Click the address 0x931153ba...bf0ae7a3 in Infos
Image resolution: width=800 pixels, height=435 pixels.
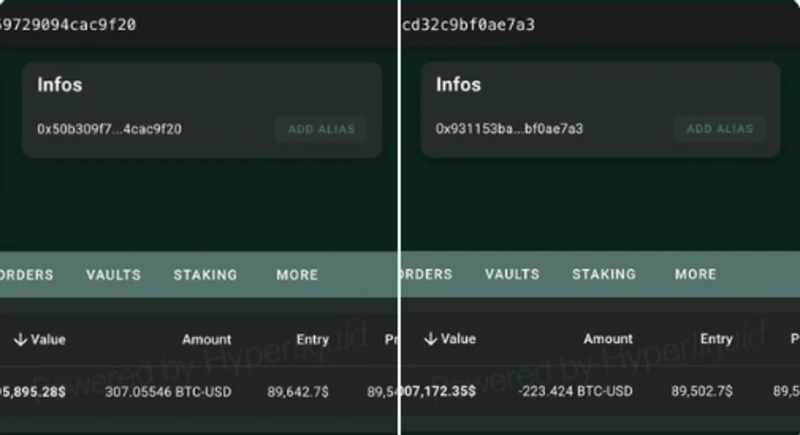pyautogui.click(x=509, y=129)
